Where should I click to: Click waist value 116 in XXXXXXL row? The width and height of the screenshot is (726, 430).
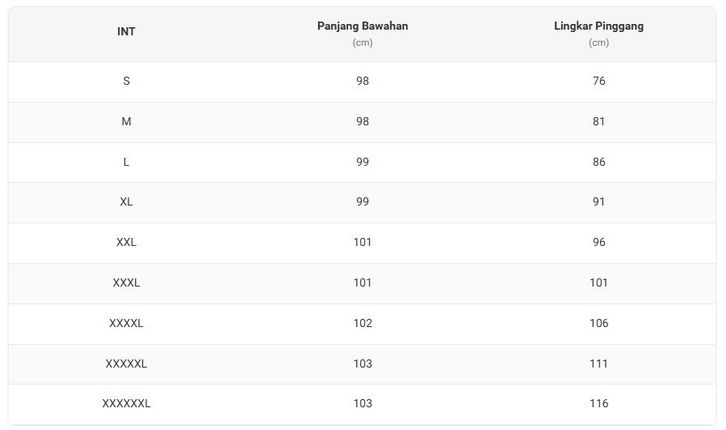click(598, 404)
